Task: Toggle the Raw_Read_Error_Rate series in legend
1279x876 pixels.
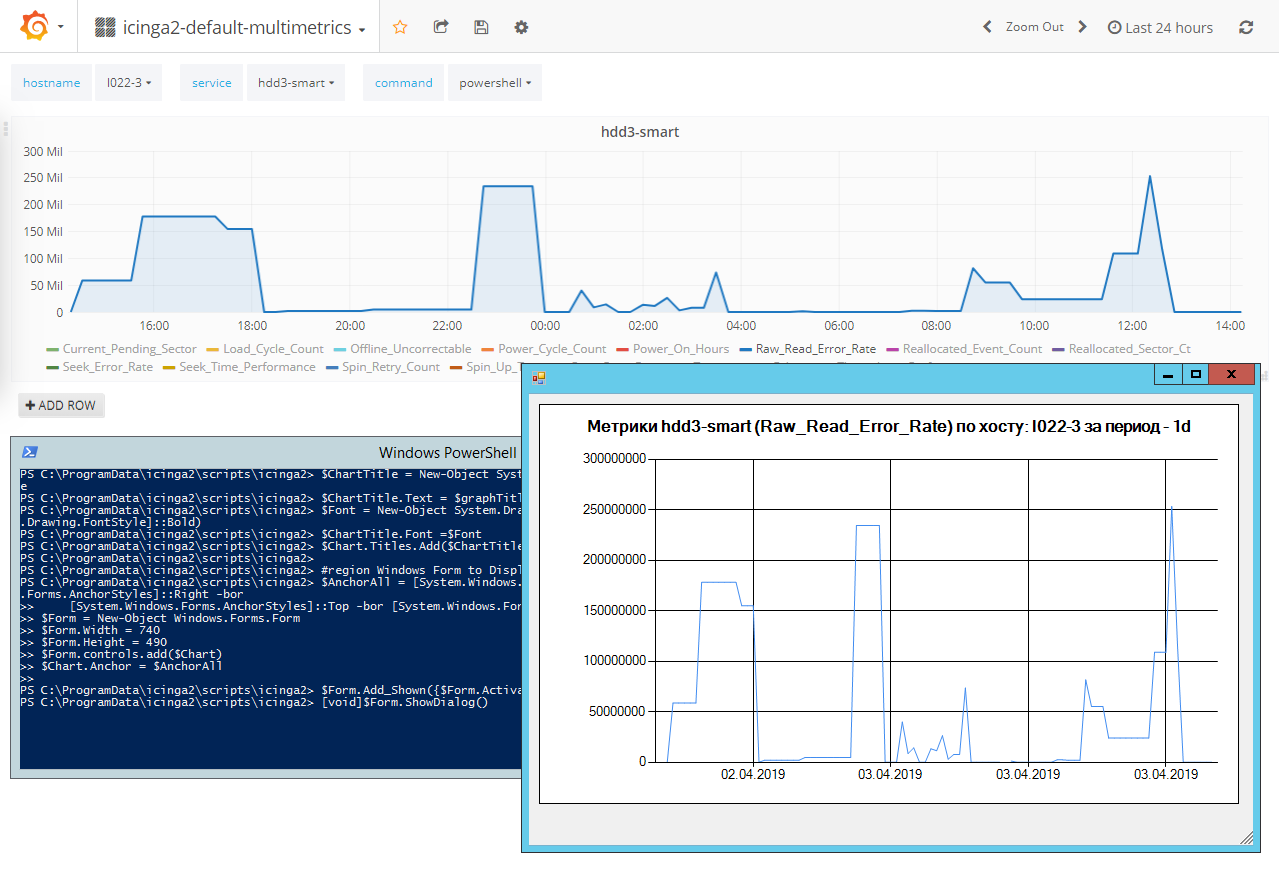Action: [x=815, y=349]
